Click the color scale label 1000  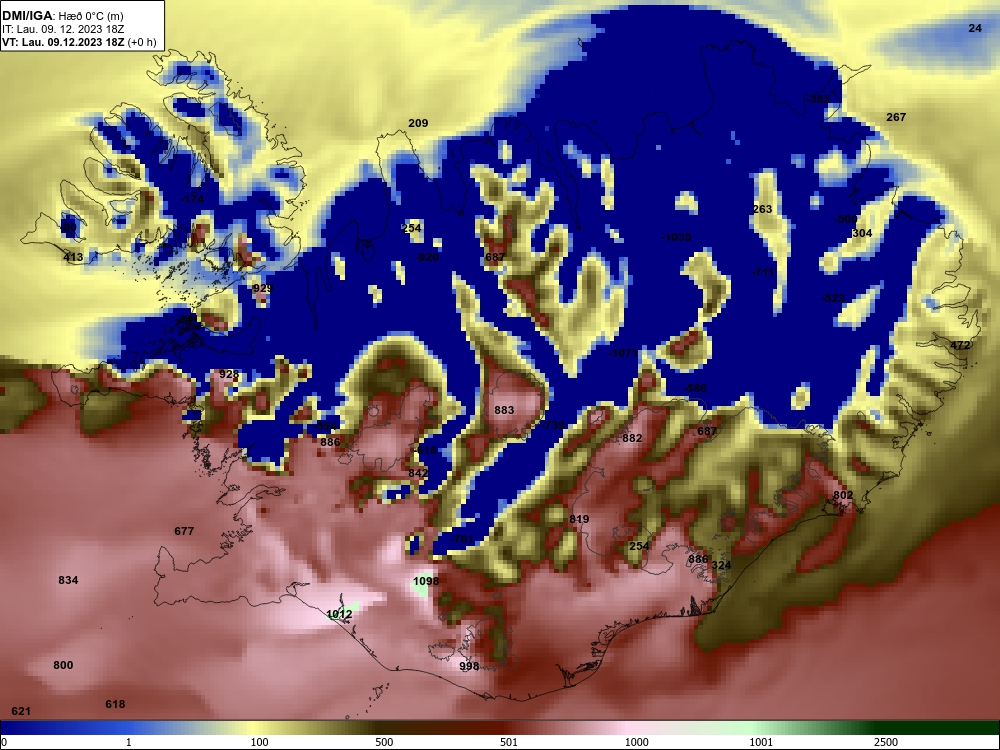[636, 742]
